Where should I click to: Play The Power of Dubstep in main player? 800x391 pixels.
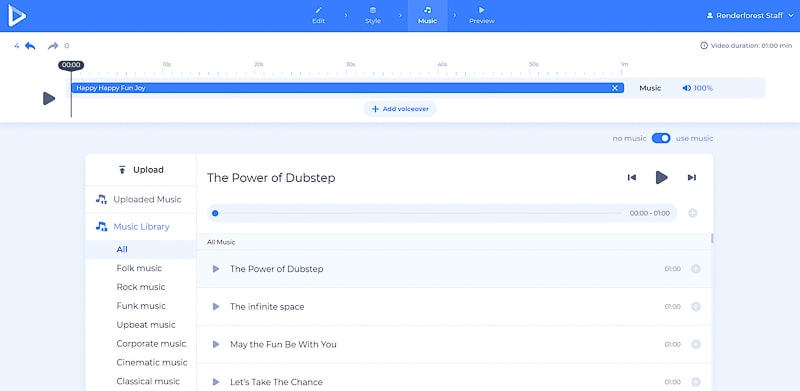(661, 178)
